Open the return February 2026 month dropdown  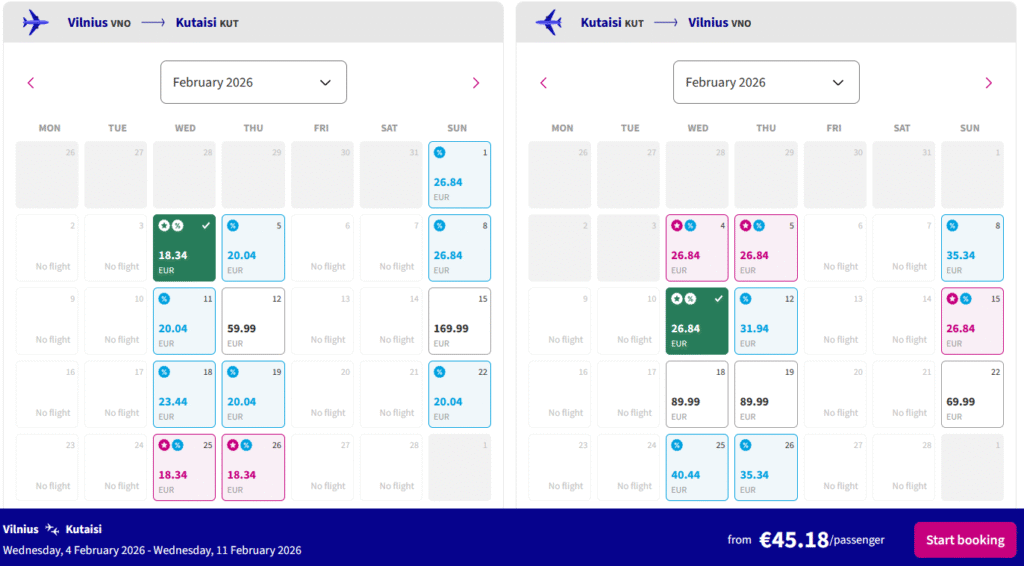point(766,82)
